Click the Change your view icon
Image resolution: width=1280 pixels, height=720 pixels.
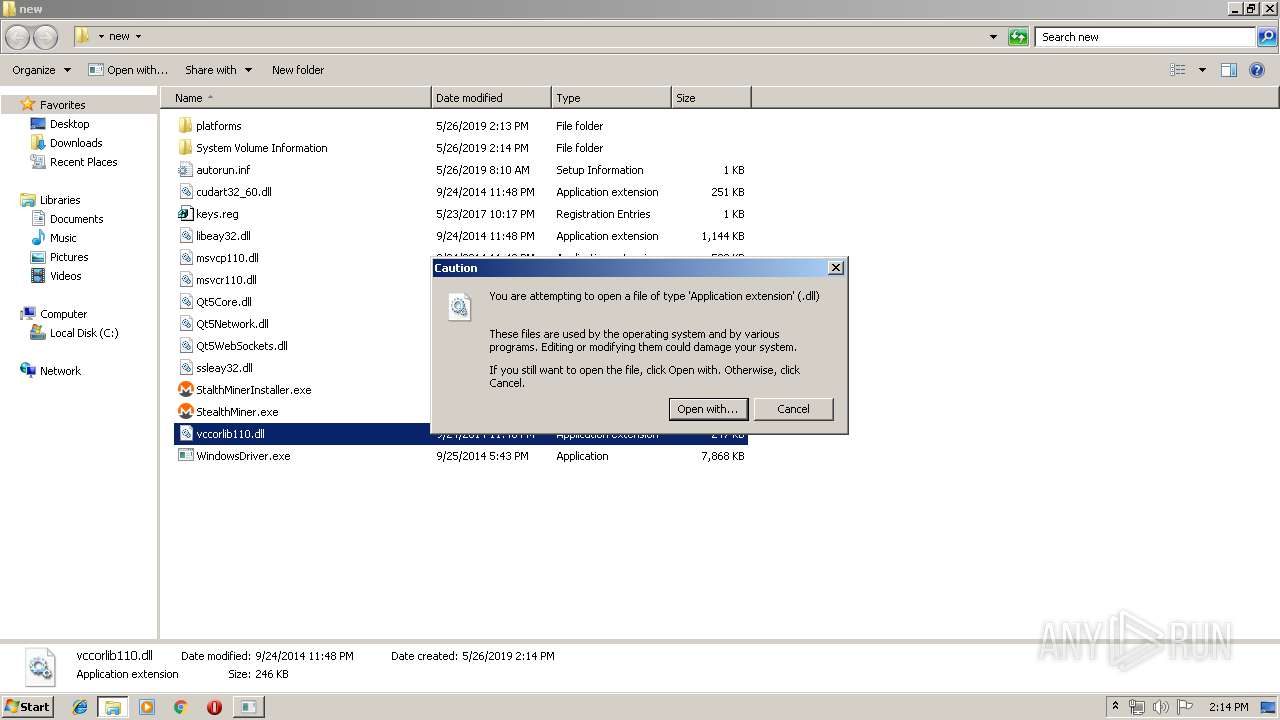[1178, 70]
